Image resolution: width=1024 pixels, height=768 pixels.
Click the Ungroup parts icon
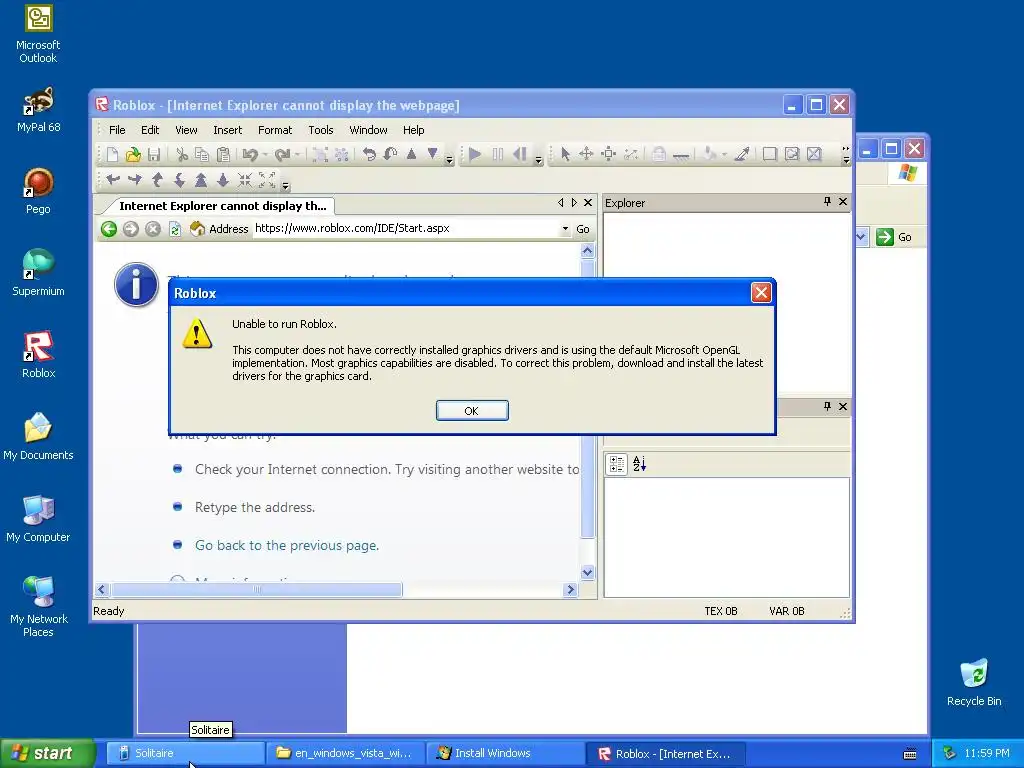(x=342, y=154)
